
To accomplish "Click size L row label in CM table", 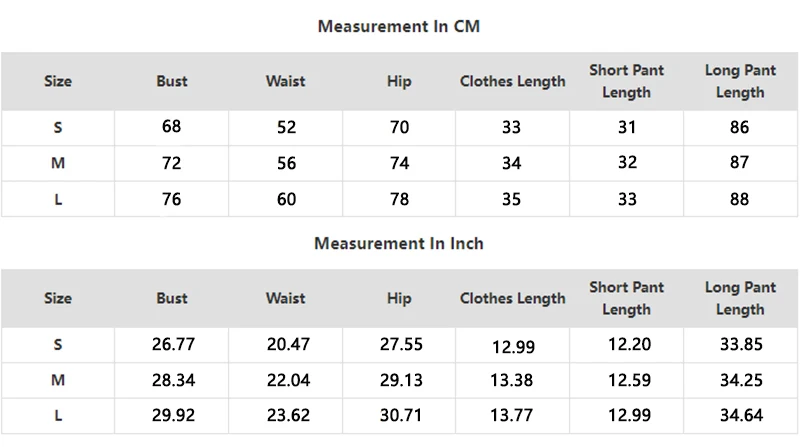I will point(58,200).
